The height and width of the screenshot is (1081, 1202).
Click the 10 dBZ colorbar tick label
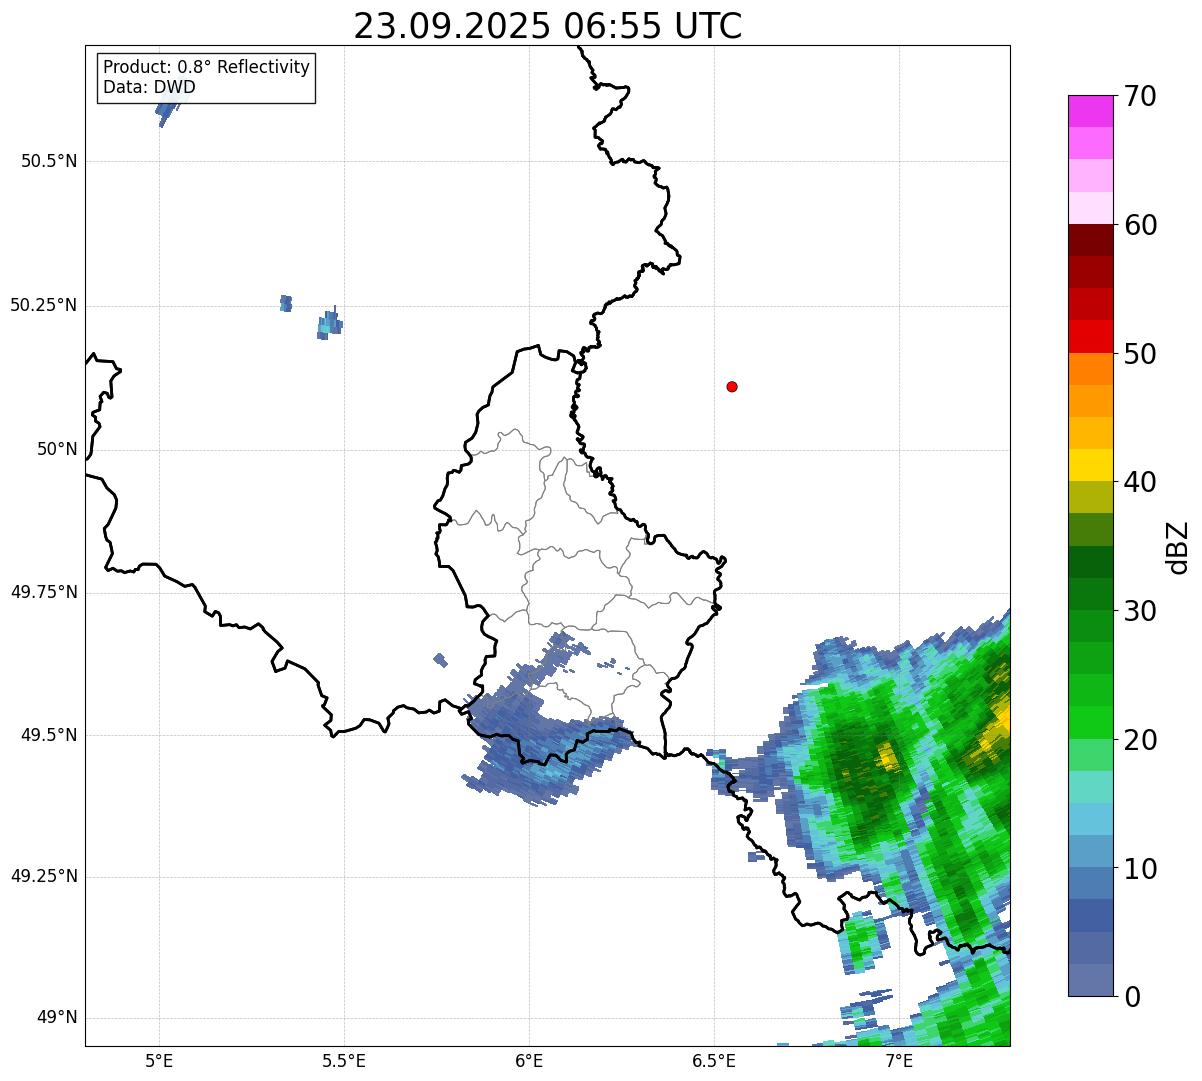(1139, 868)
